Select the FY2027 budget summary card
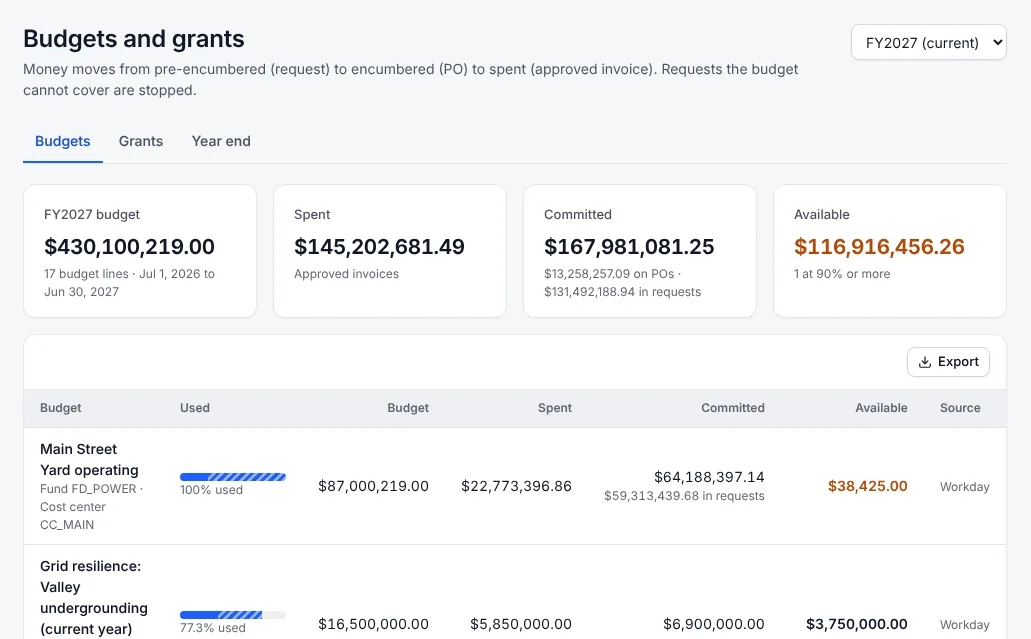 coord(140,251)
